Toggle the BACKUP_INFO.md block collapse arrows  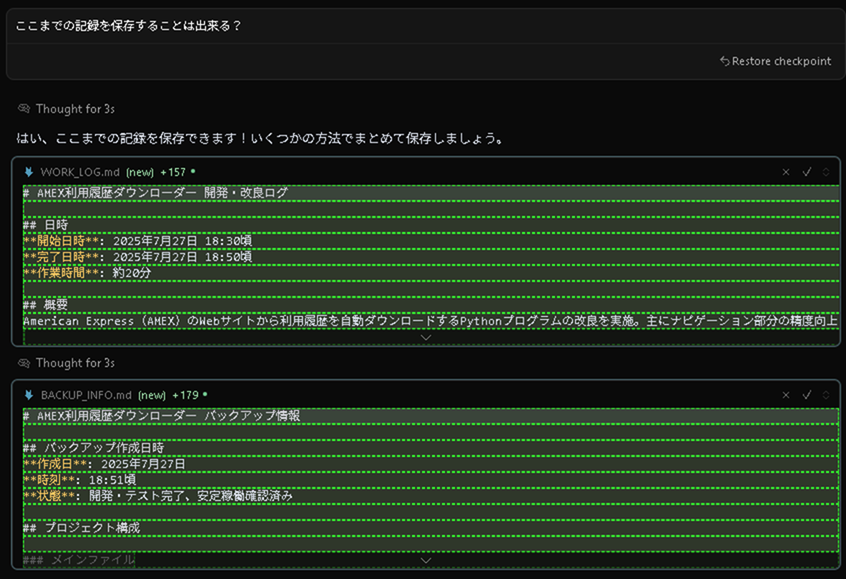pyautogui.click(x=826, y=395)
